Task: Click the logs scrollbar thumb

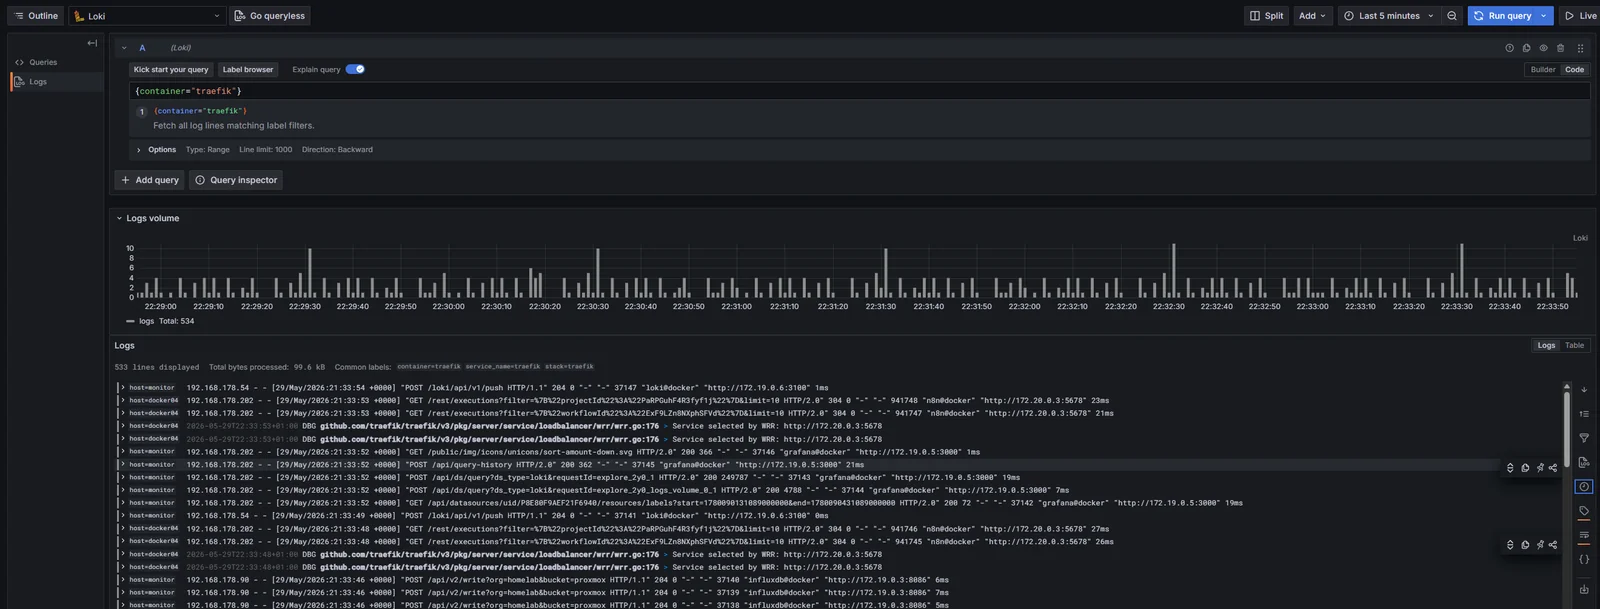Action: (x=1567, y=428)
